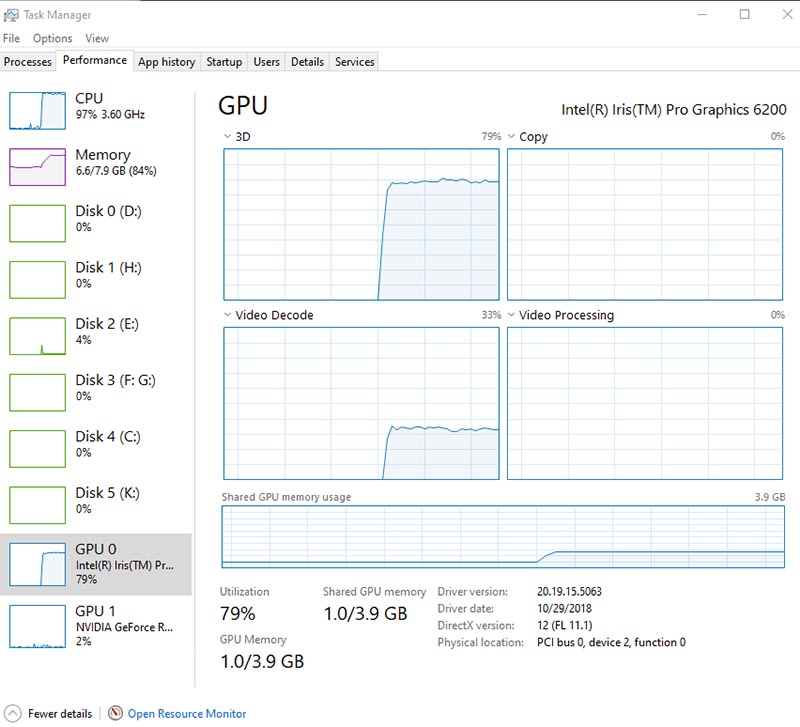The height and width of the screenshot is (727, 800).
Task: Click the Task Manager app icon in title bar
Action: coord(11,15)
